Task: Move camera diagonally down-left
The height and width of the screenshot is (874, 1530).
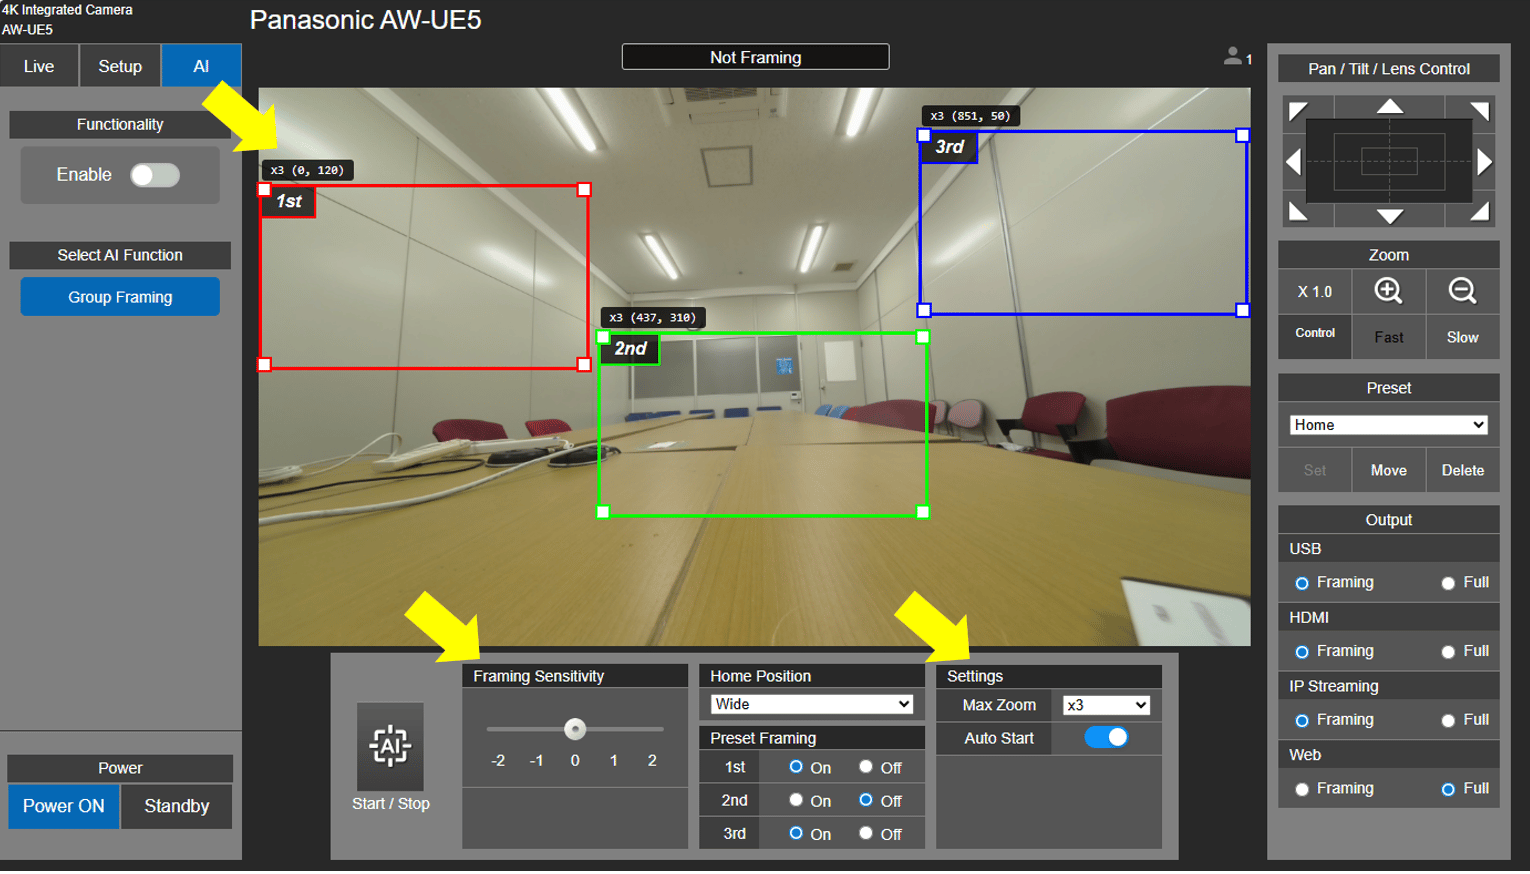Action: tap(1297, 211)
